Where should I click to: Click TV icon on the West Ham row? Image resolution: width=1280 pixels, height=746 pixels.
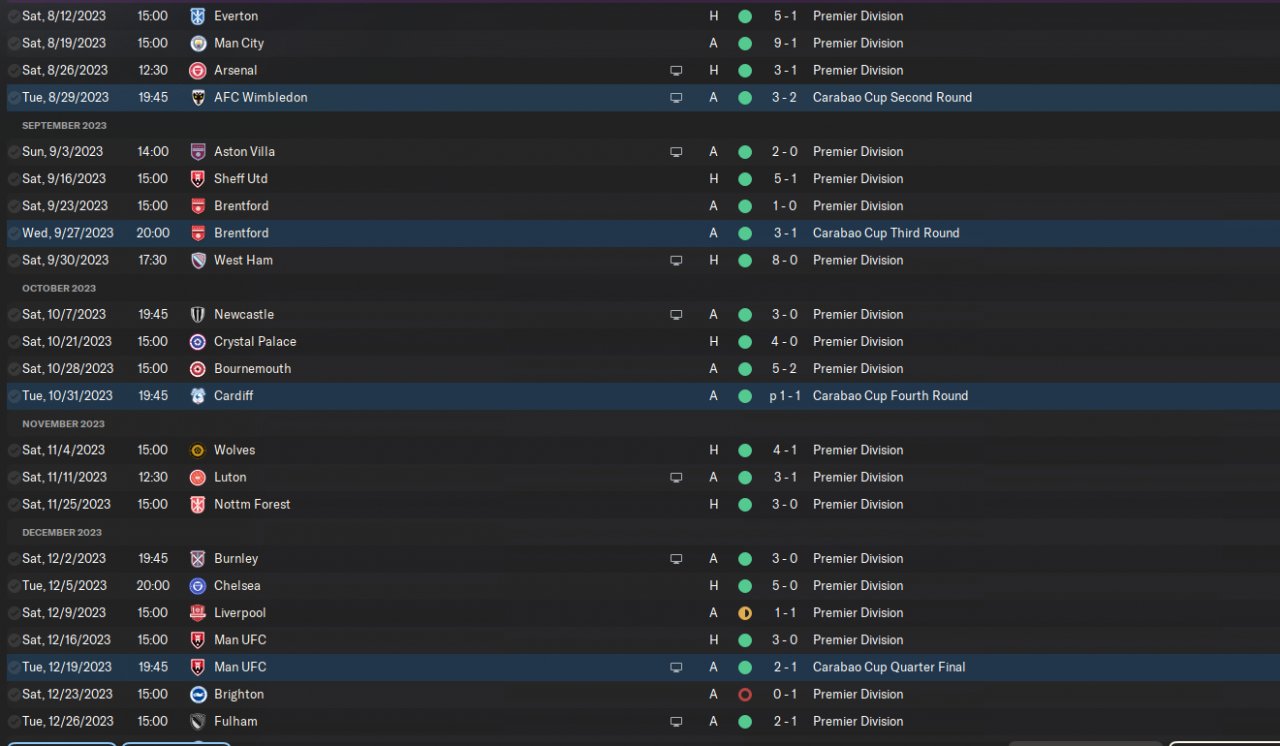coord(676,260)
